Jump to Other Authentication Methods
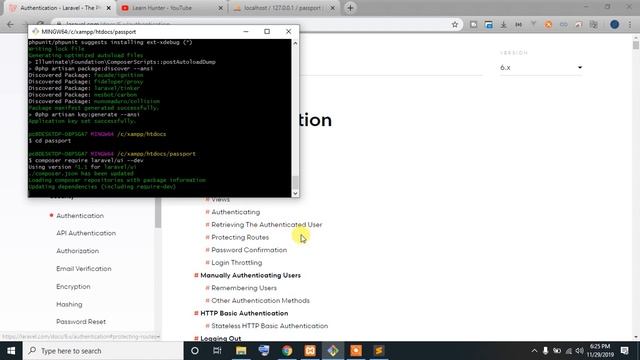This screenshot has height=360, width=640. point(260,300)
